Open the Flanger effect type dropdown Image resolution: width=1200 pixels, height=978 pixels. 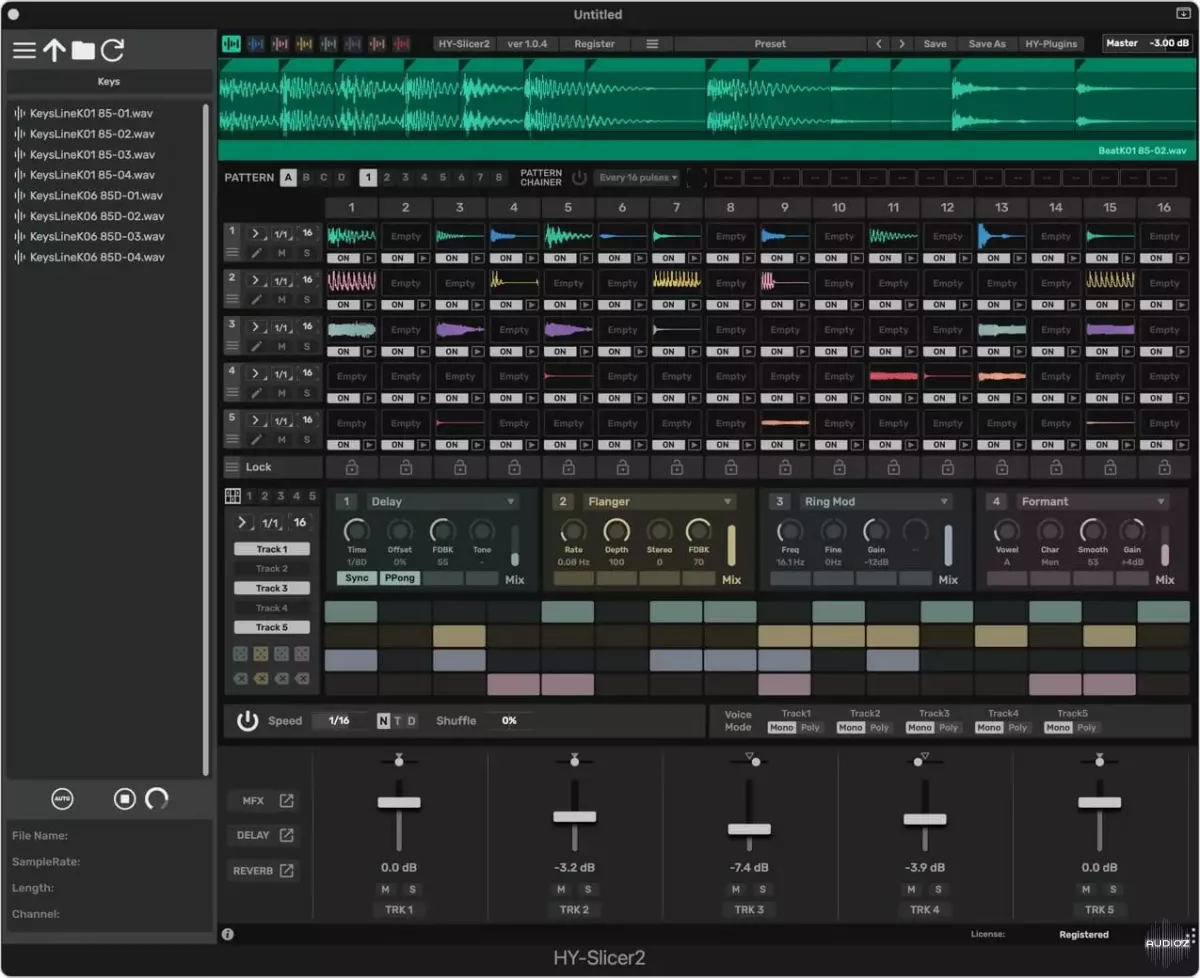(660, 502)
